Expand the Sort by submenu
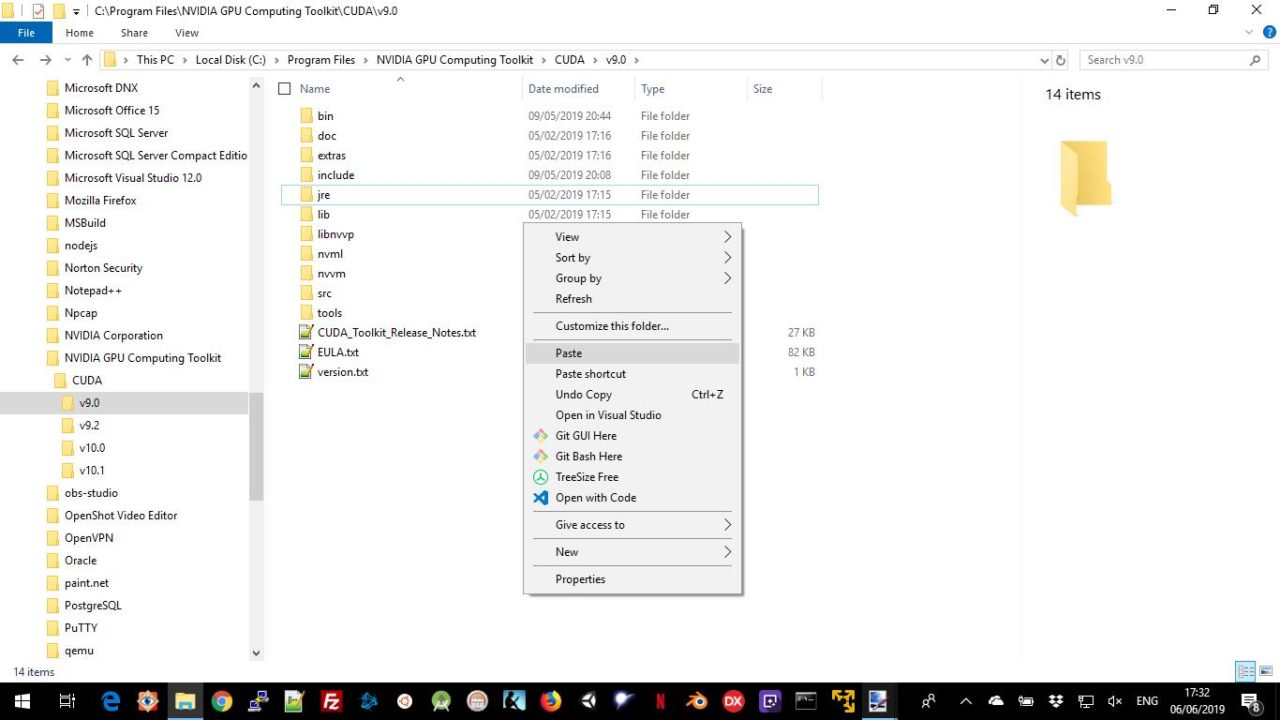This screenshot has width=1280, height=720. (x=632, y=258)
